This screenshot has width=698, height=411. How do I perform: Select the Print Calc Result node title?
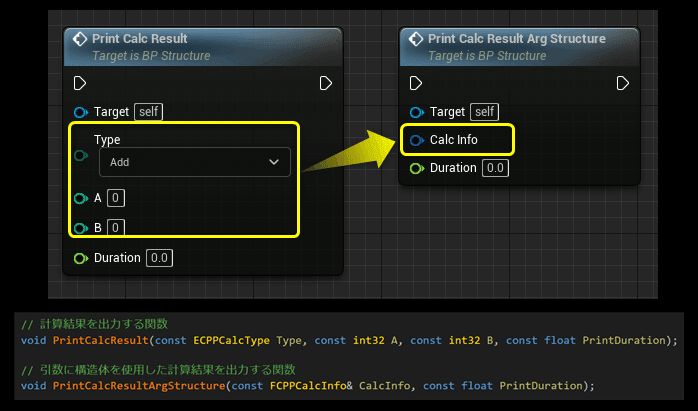[139, 39]
